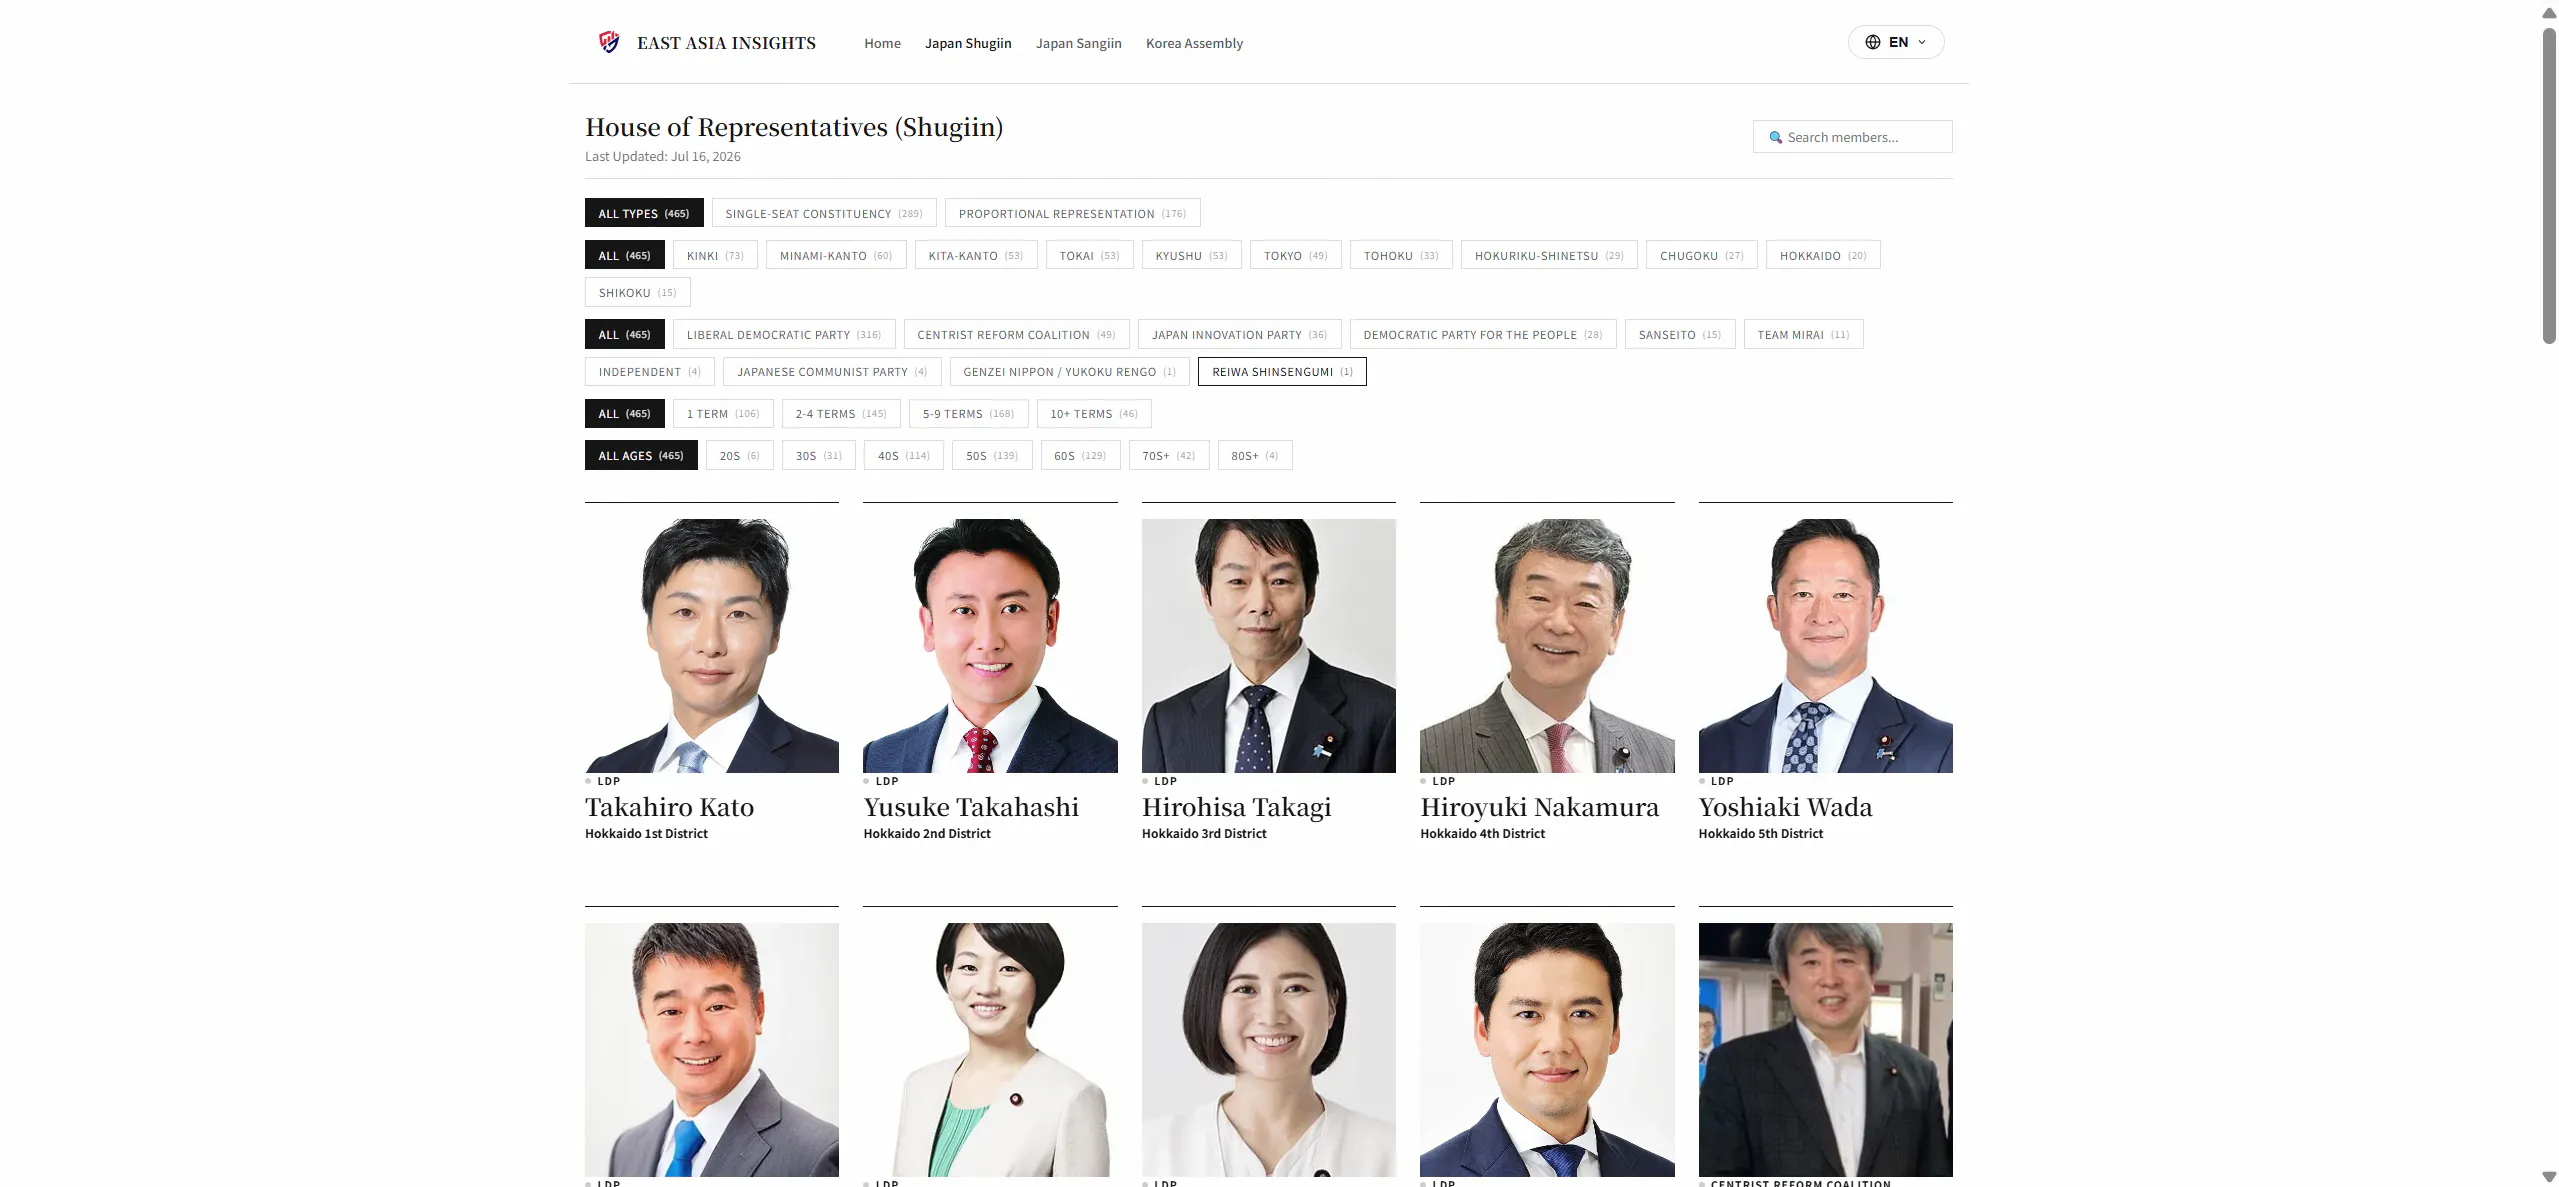Filter ages by 60s
This screenshot has height=1187, width=2559.
tap(1080, 455)
